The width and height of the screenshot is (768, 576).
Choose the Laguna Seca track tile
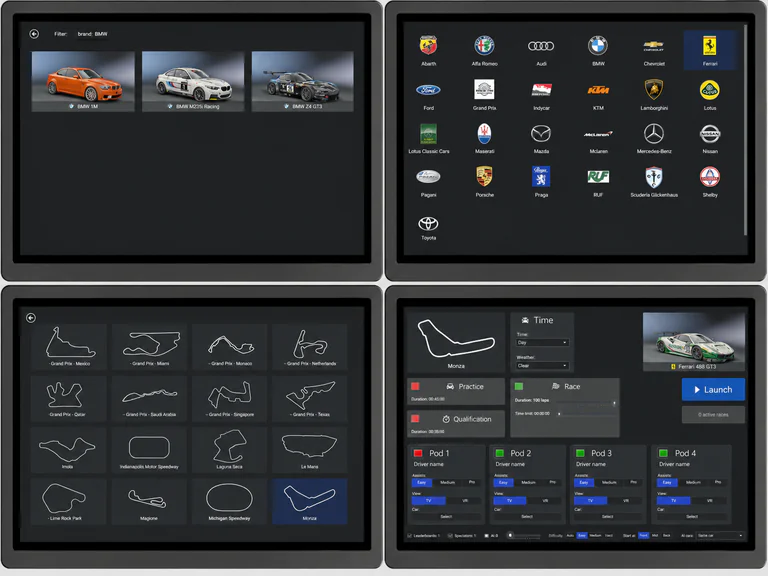(x=229, y=450)
